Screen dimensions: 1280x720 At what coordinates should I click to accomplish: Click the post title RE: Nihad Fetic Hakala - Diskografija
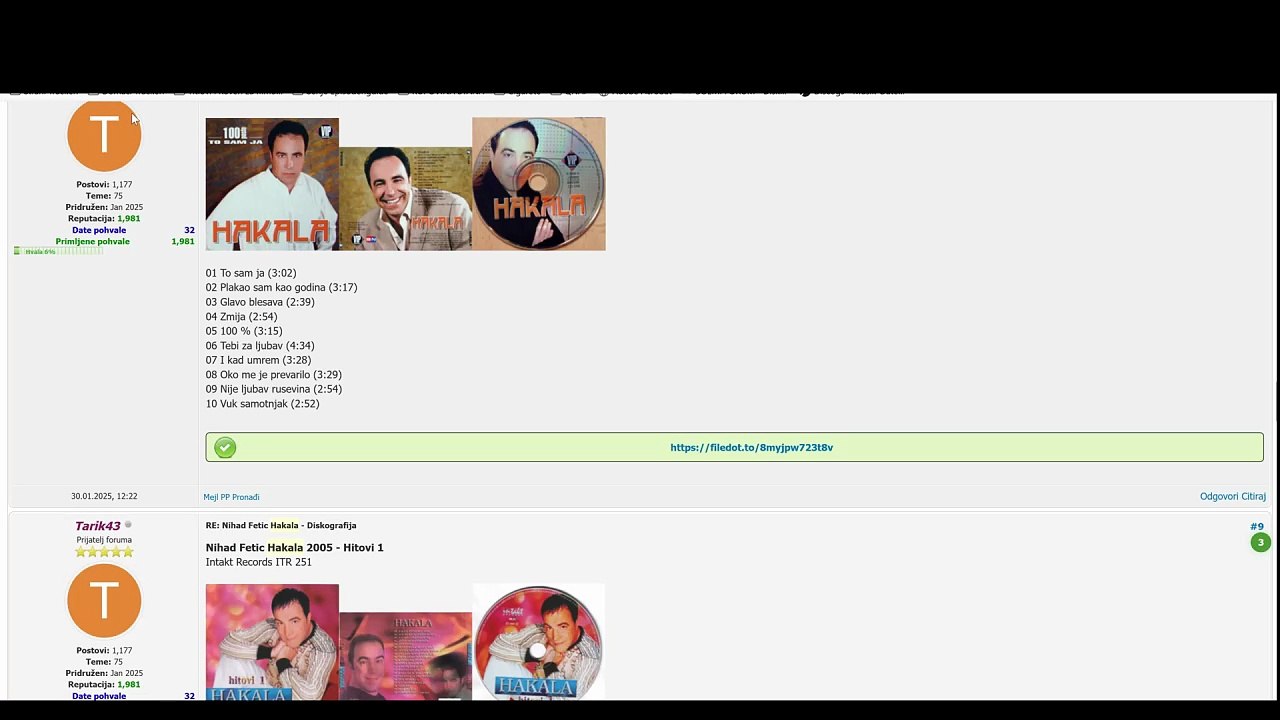[281, 525]
